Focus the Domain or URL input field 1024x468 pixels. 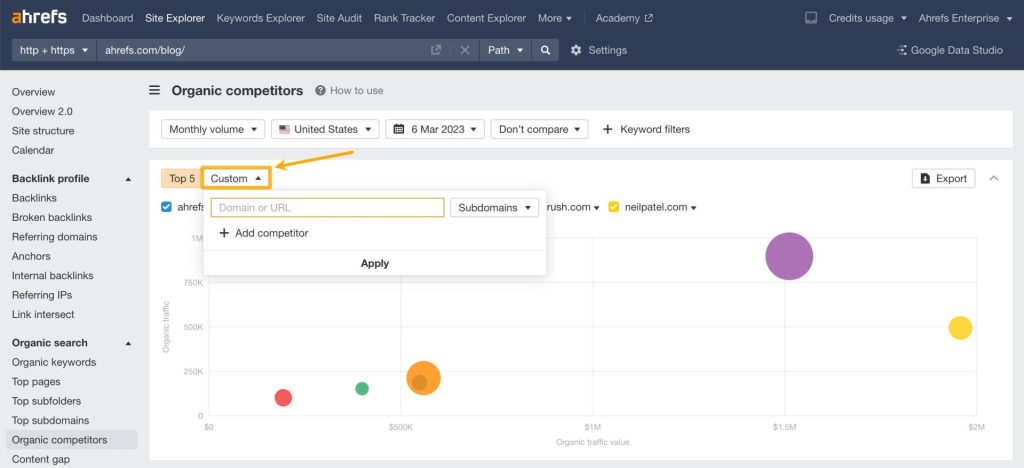(x=327, y=208)
